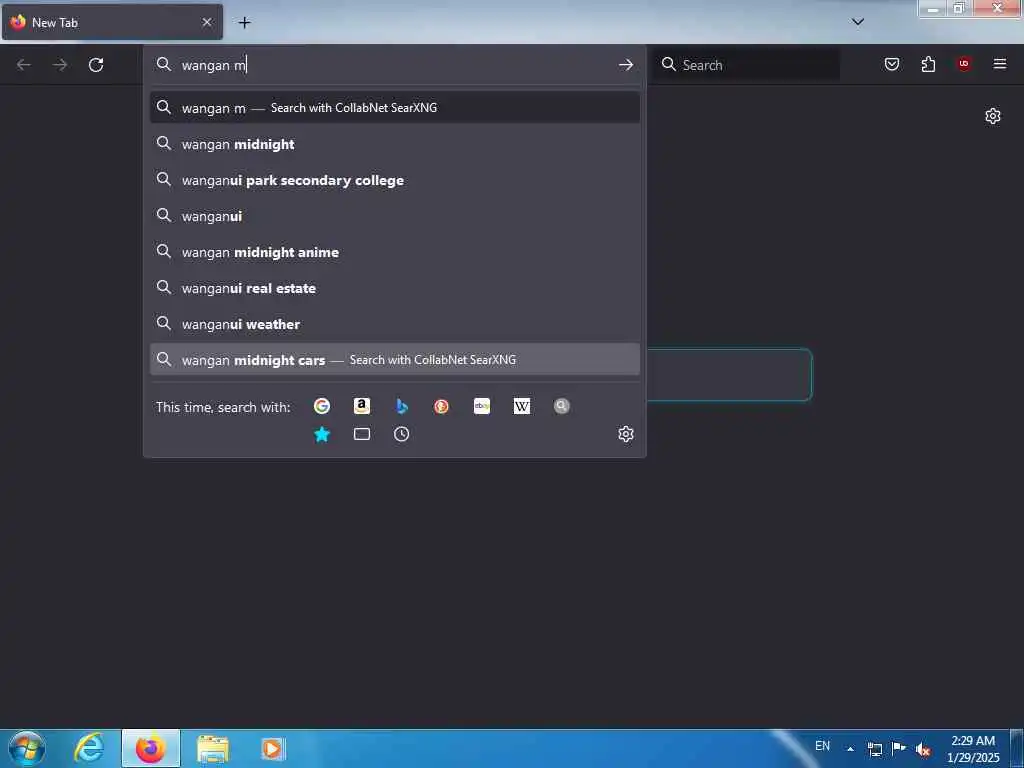The height and width of the screenshot is (768, 1024).
Task: Open network status tray icon
Action: click(875, 749)
